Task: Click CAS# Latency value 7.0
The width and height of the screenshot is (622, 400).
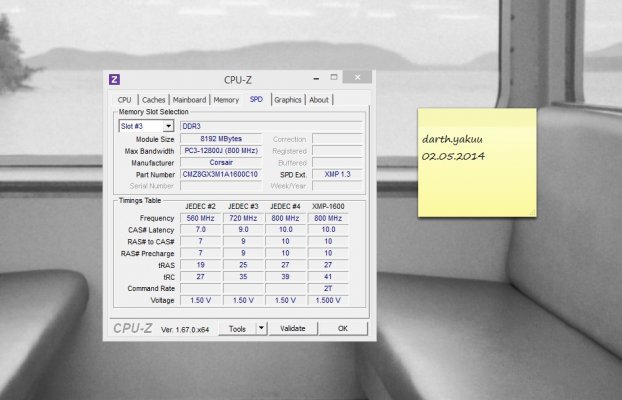Action: pyautogui.click(x=200, y=230)
